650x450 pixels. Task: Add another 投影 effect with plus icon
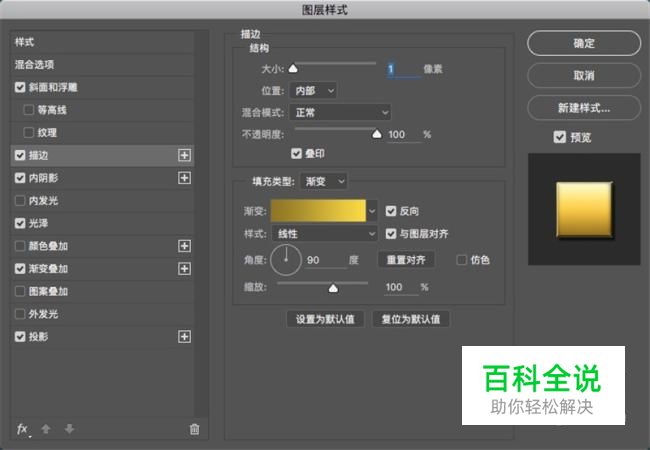click(184, 337)
